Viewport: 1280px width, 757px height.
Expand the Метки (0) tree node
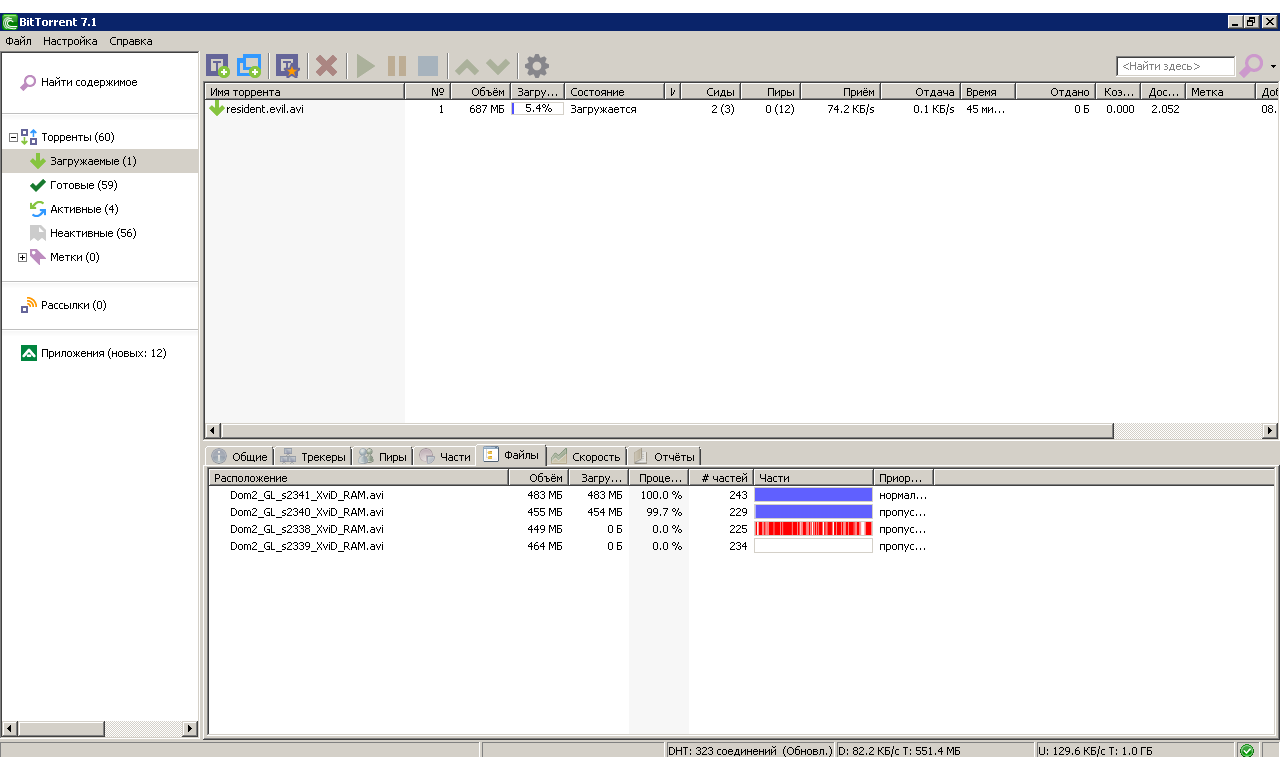click(x=22, y=257)
